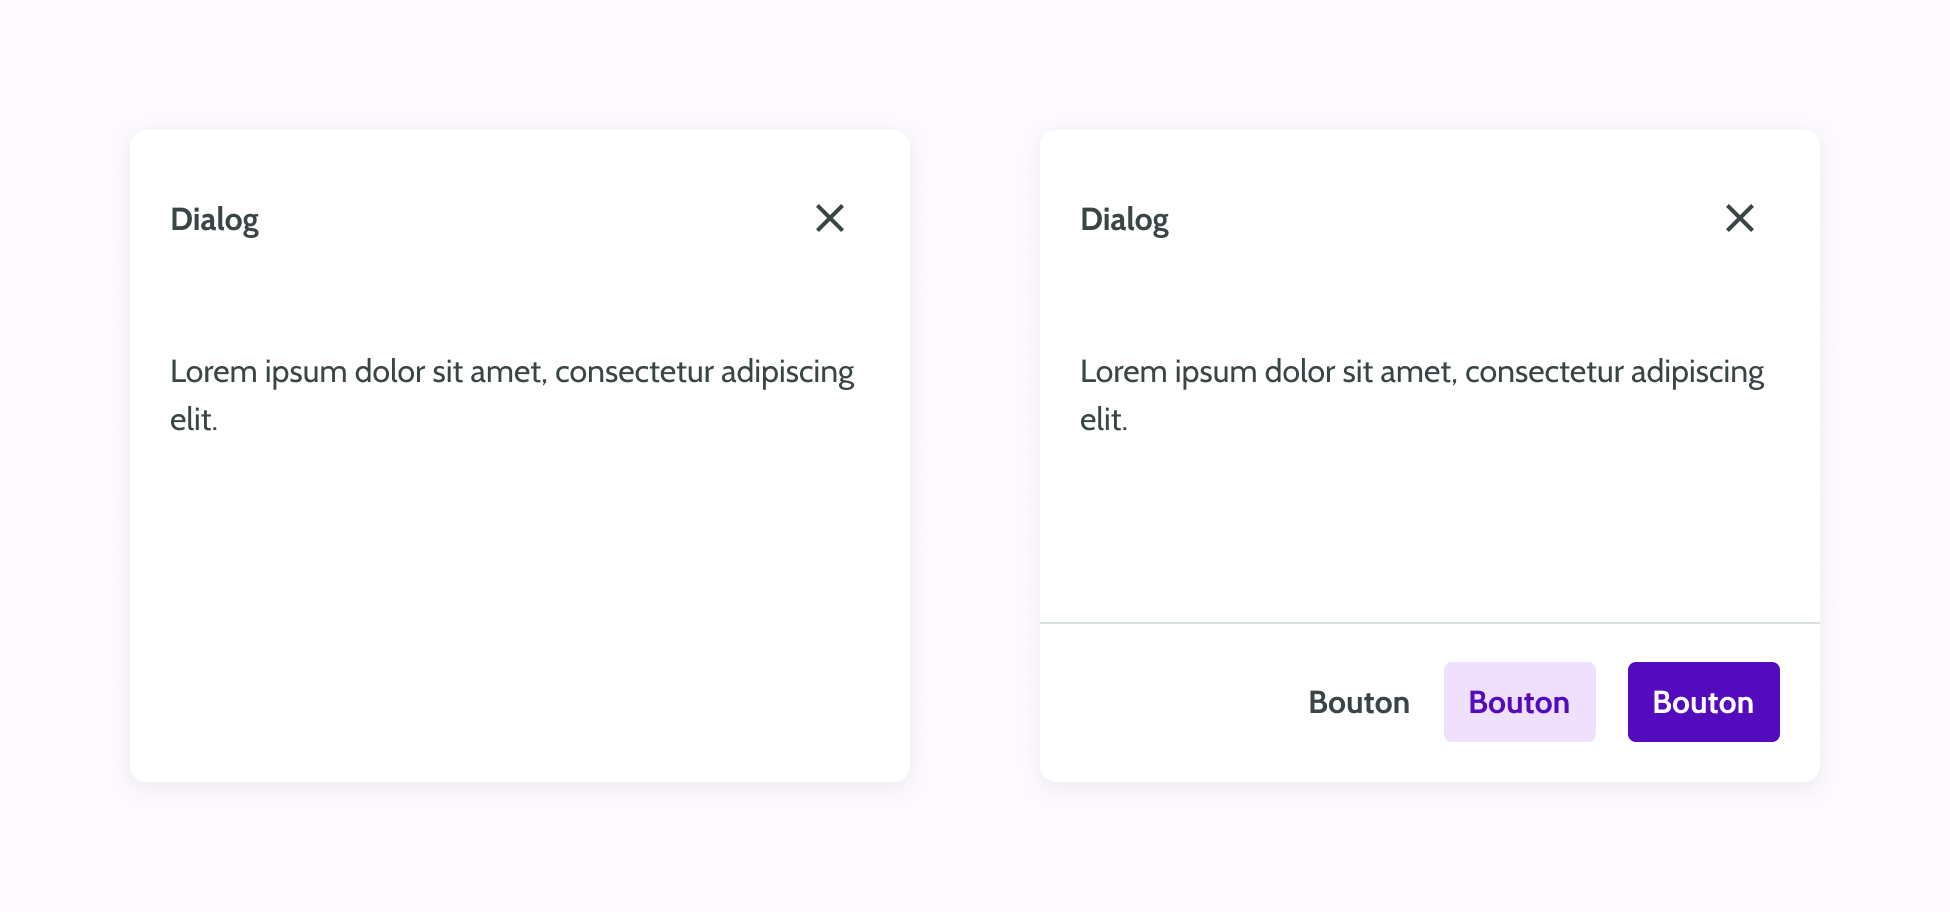Click the word "adipiscing" in the left dialog
Image resolution: width=1950 pixels, height=912 pixels.
coord(787,372)
